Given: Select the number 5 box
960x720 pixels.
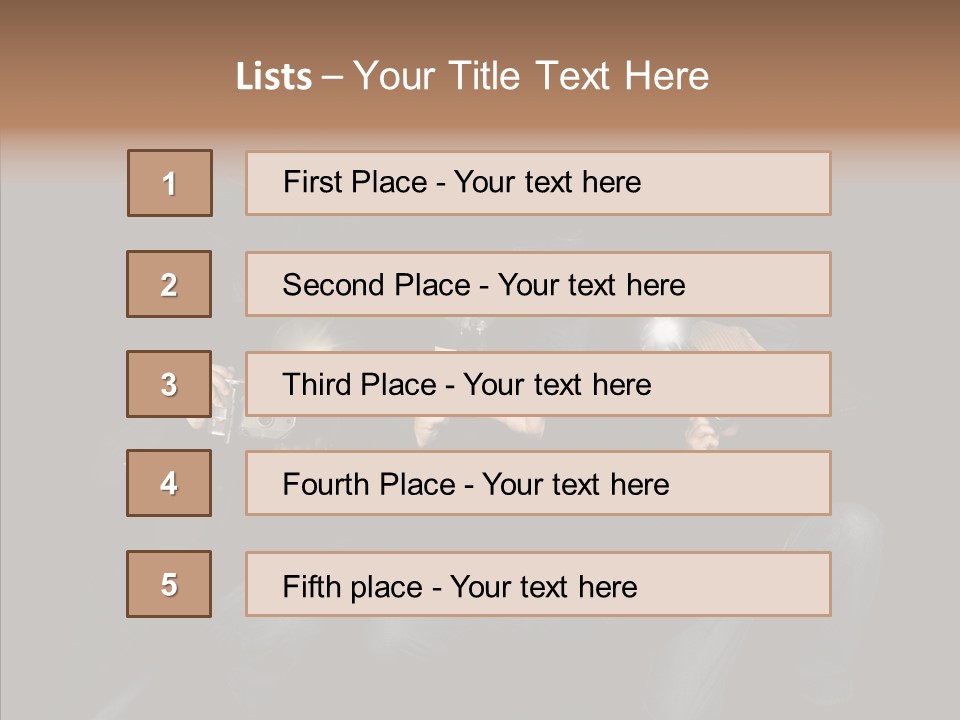Looking at the screenshot, I should tap(169, 584).
